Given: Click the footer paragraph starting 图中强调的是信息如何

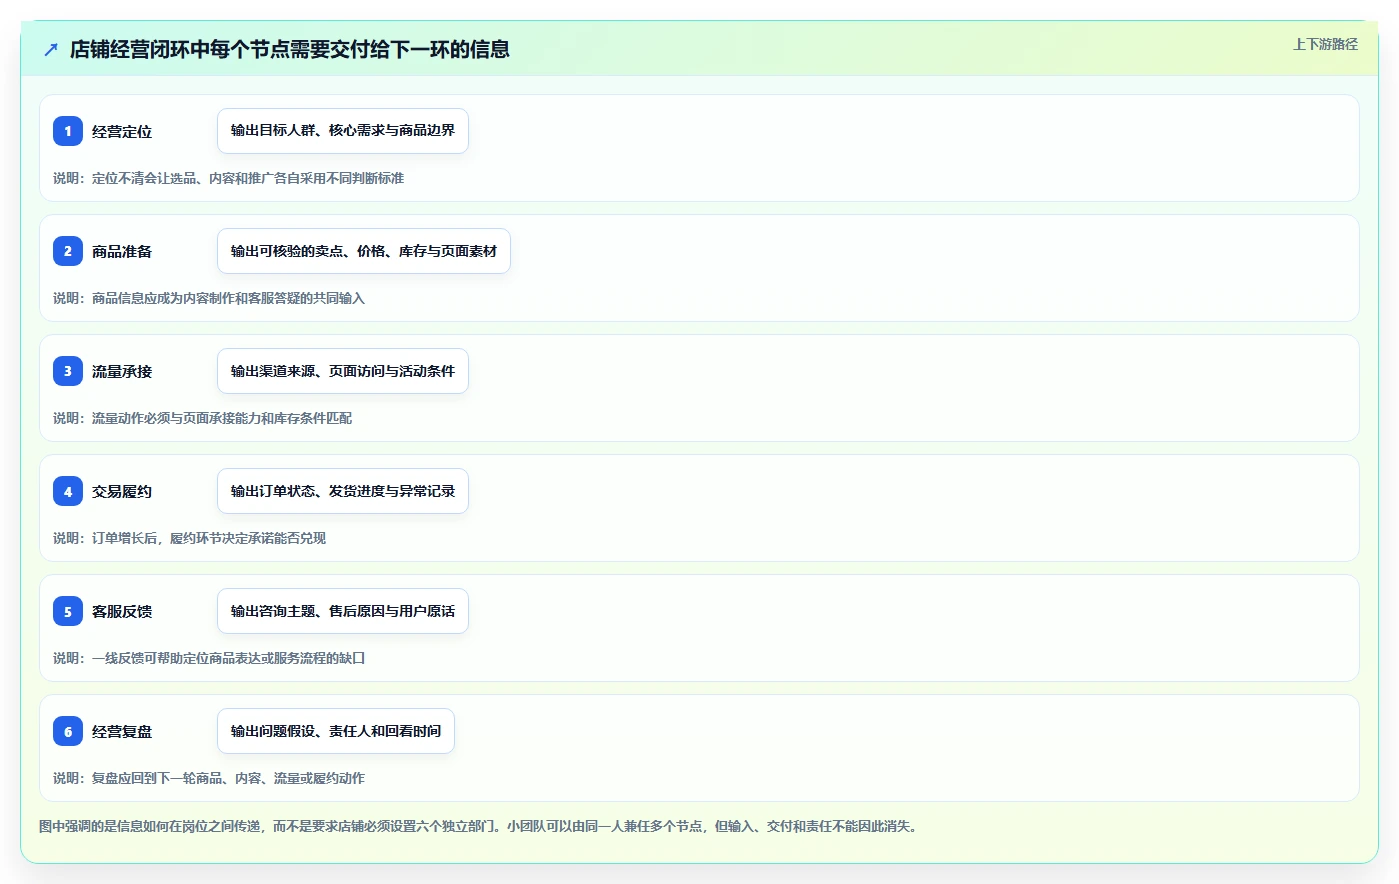Looking at the screenshot, I should pyautogui.click(x=479, y=826).
